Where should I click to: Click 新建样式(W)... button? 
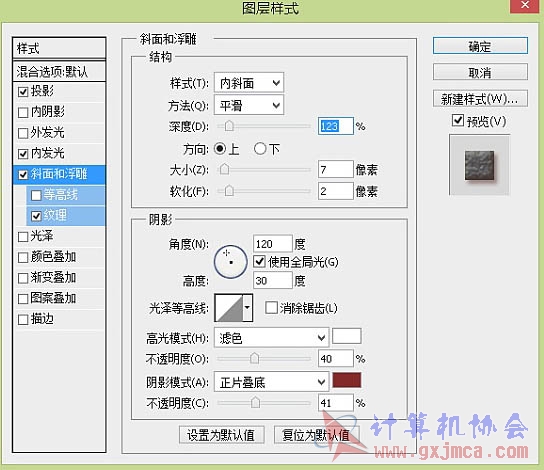click(480, 99)
